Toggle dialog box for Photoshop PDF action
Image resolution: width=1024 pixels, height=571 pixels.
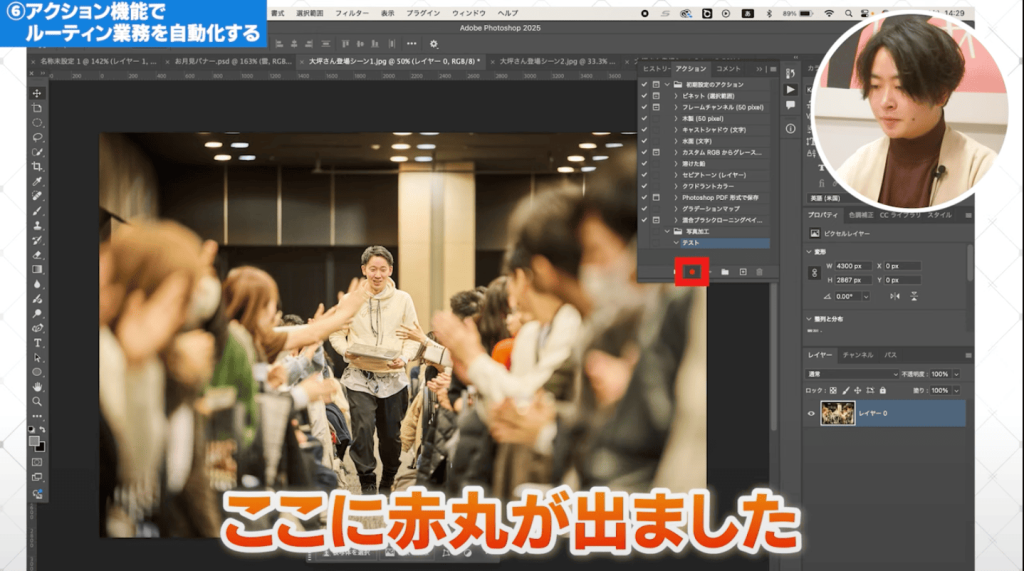656,197
